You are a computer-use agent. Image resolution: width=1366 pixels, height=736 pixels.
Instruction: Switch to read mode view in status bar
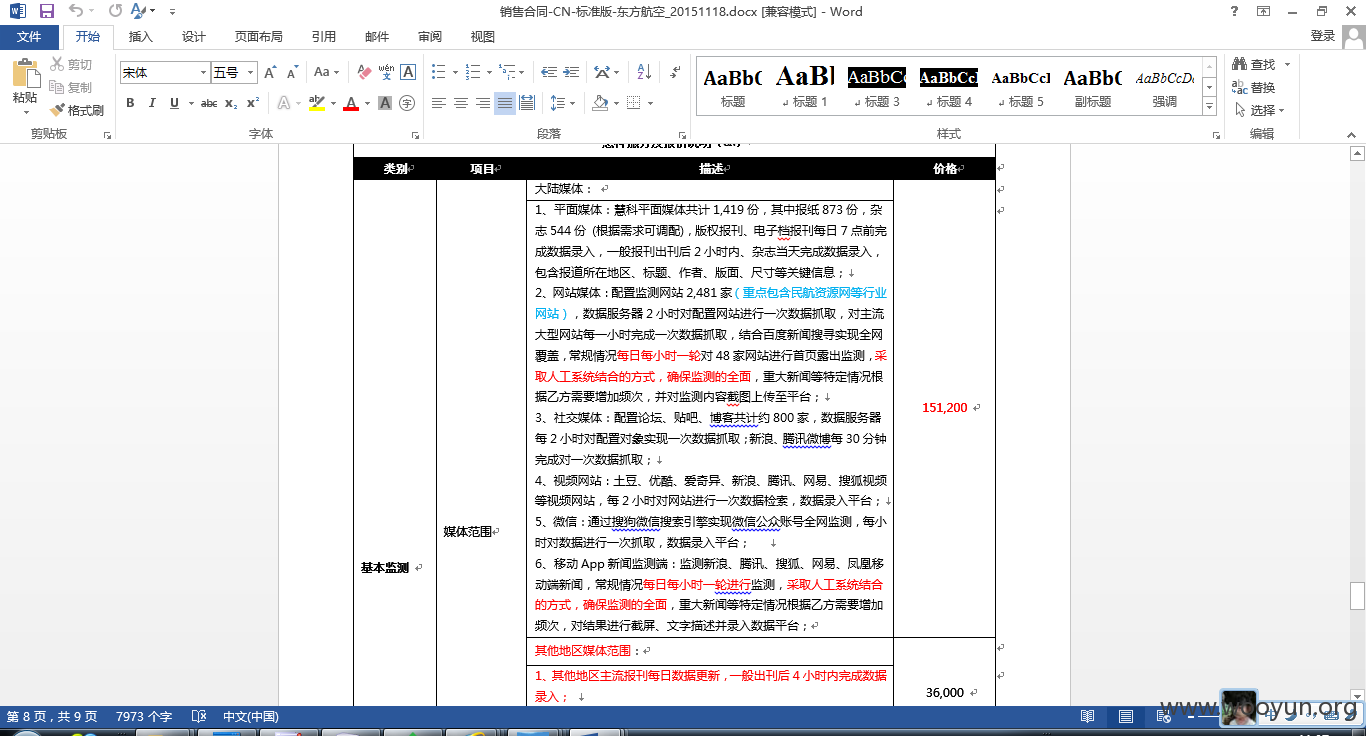[x=1088, y=716]
